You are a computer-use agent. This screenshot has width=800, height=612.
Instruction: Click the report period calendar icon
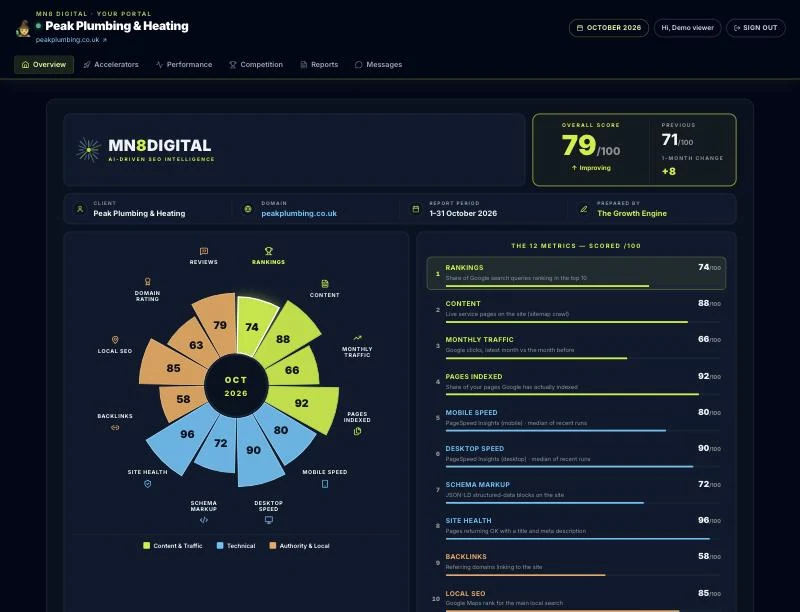point(416,209)
